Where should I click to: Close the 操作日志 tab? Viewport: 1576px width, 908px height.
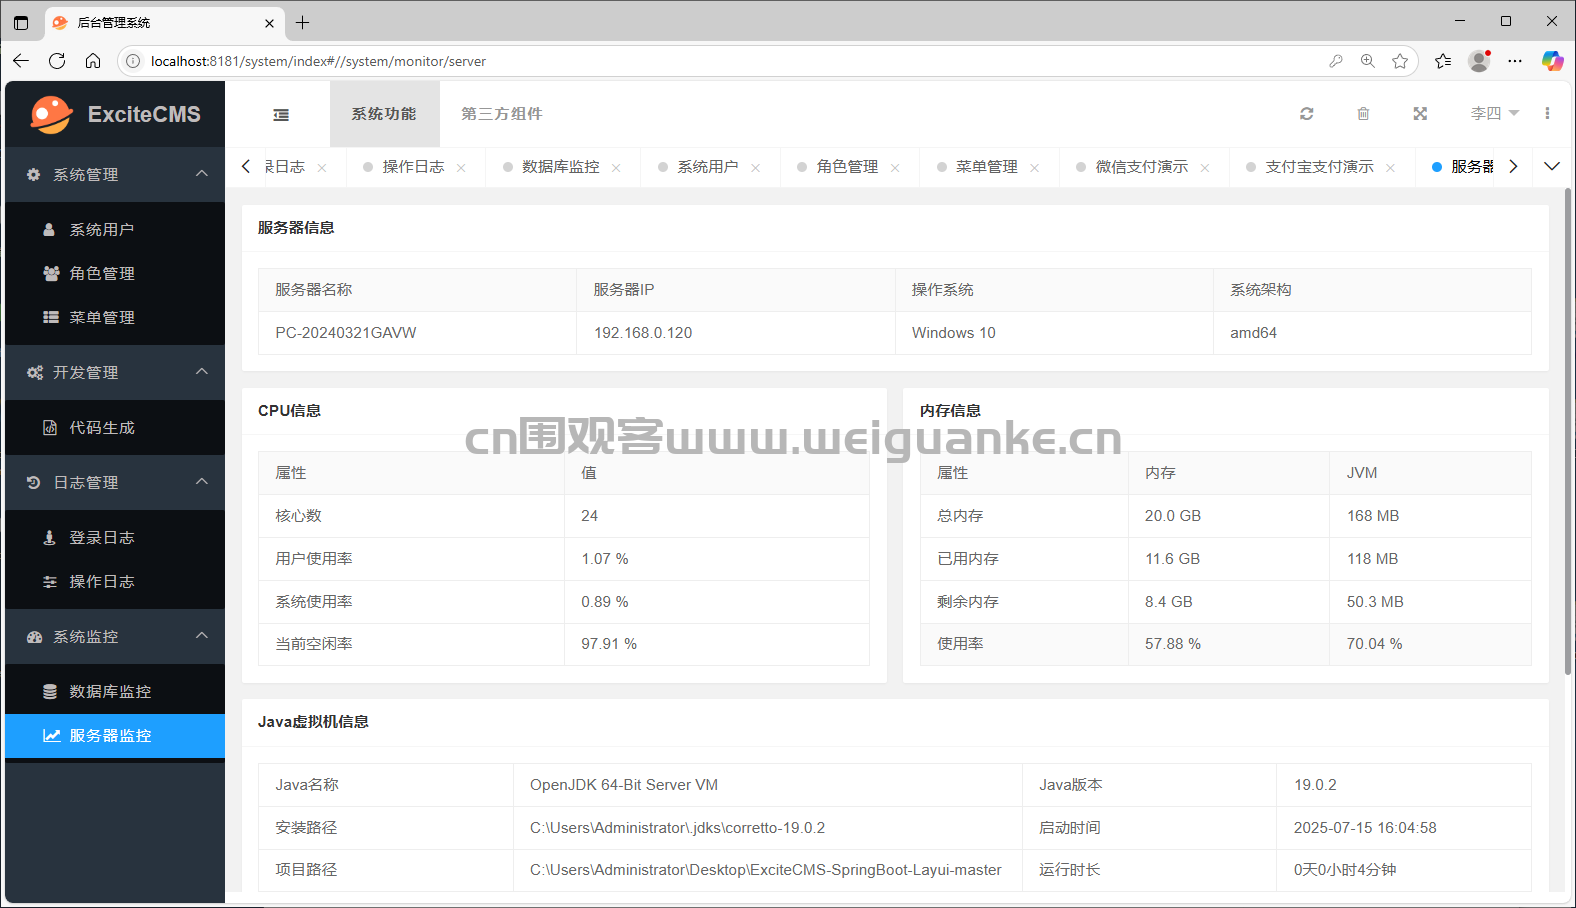click(461, 168)
